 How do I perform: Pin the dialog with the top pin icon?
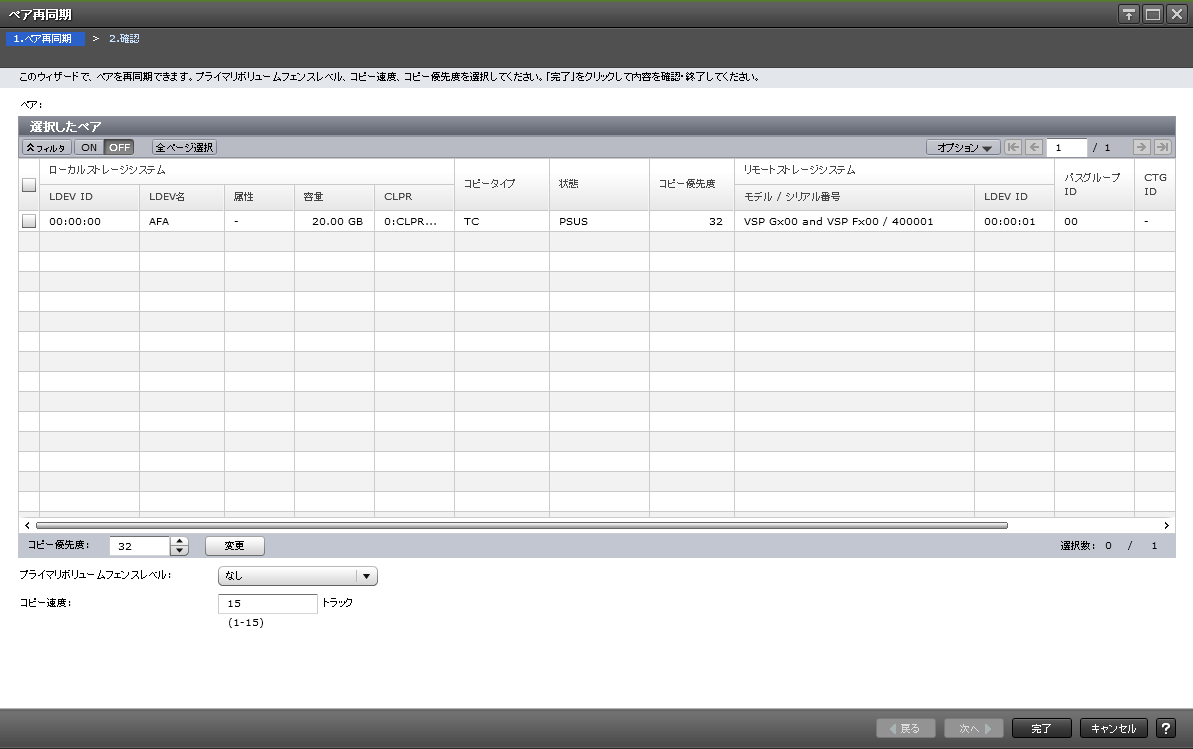coord(1128,14)
